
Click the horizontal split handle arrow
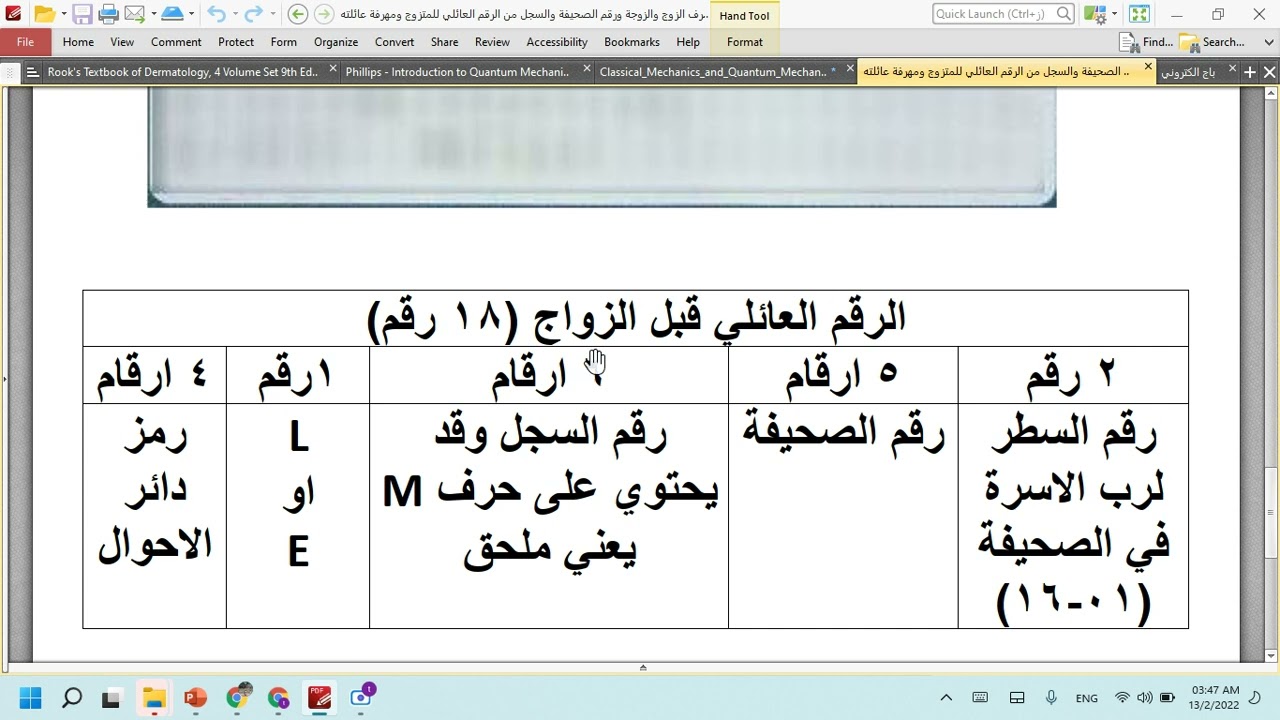pyautogui.click(x=642, y=667)
